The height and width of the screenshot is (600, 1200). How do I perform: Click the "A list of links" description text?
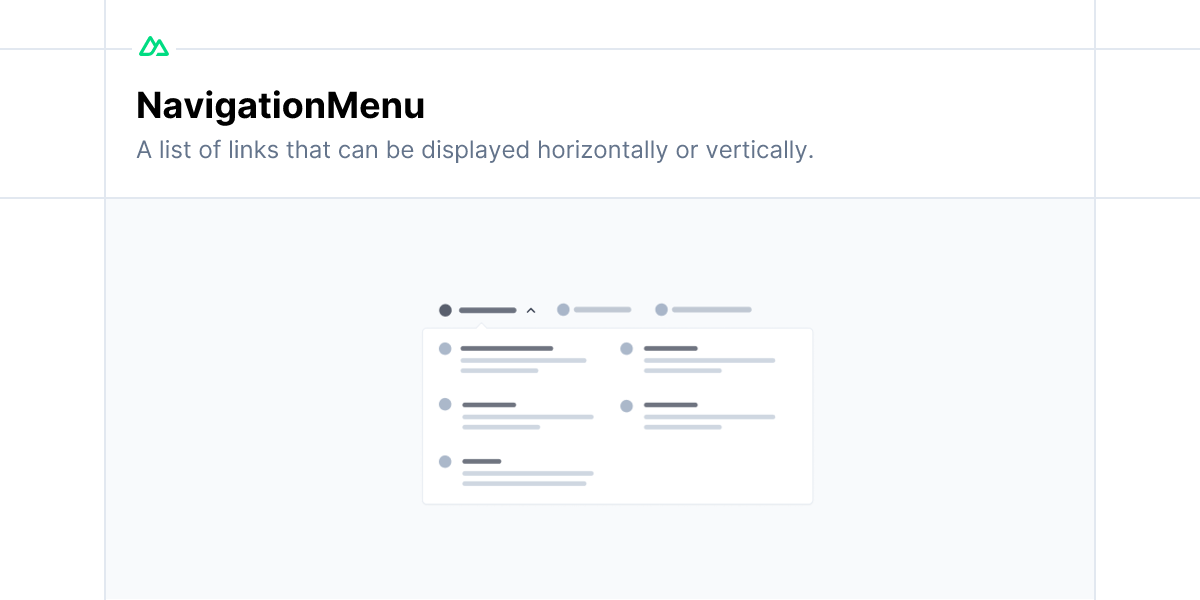click(x=475, y=150)
